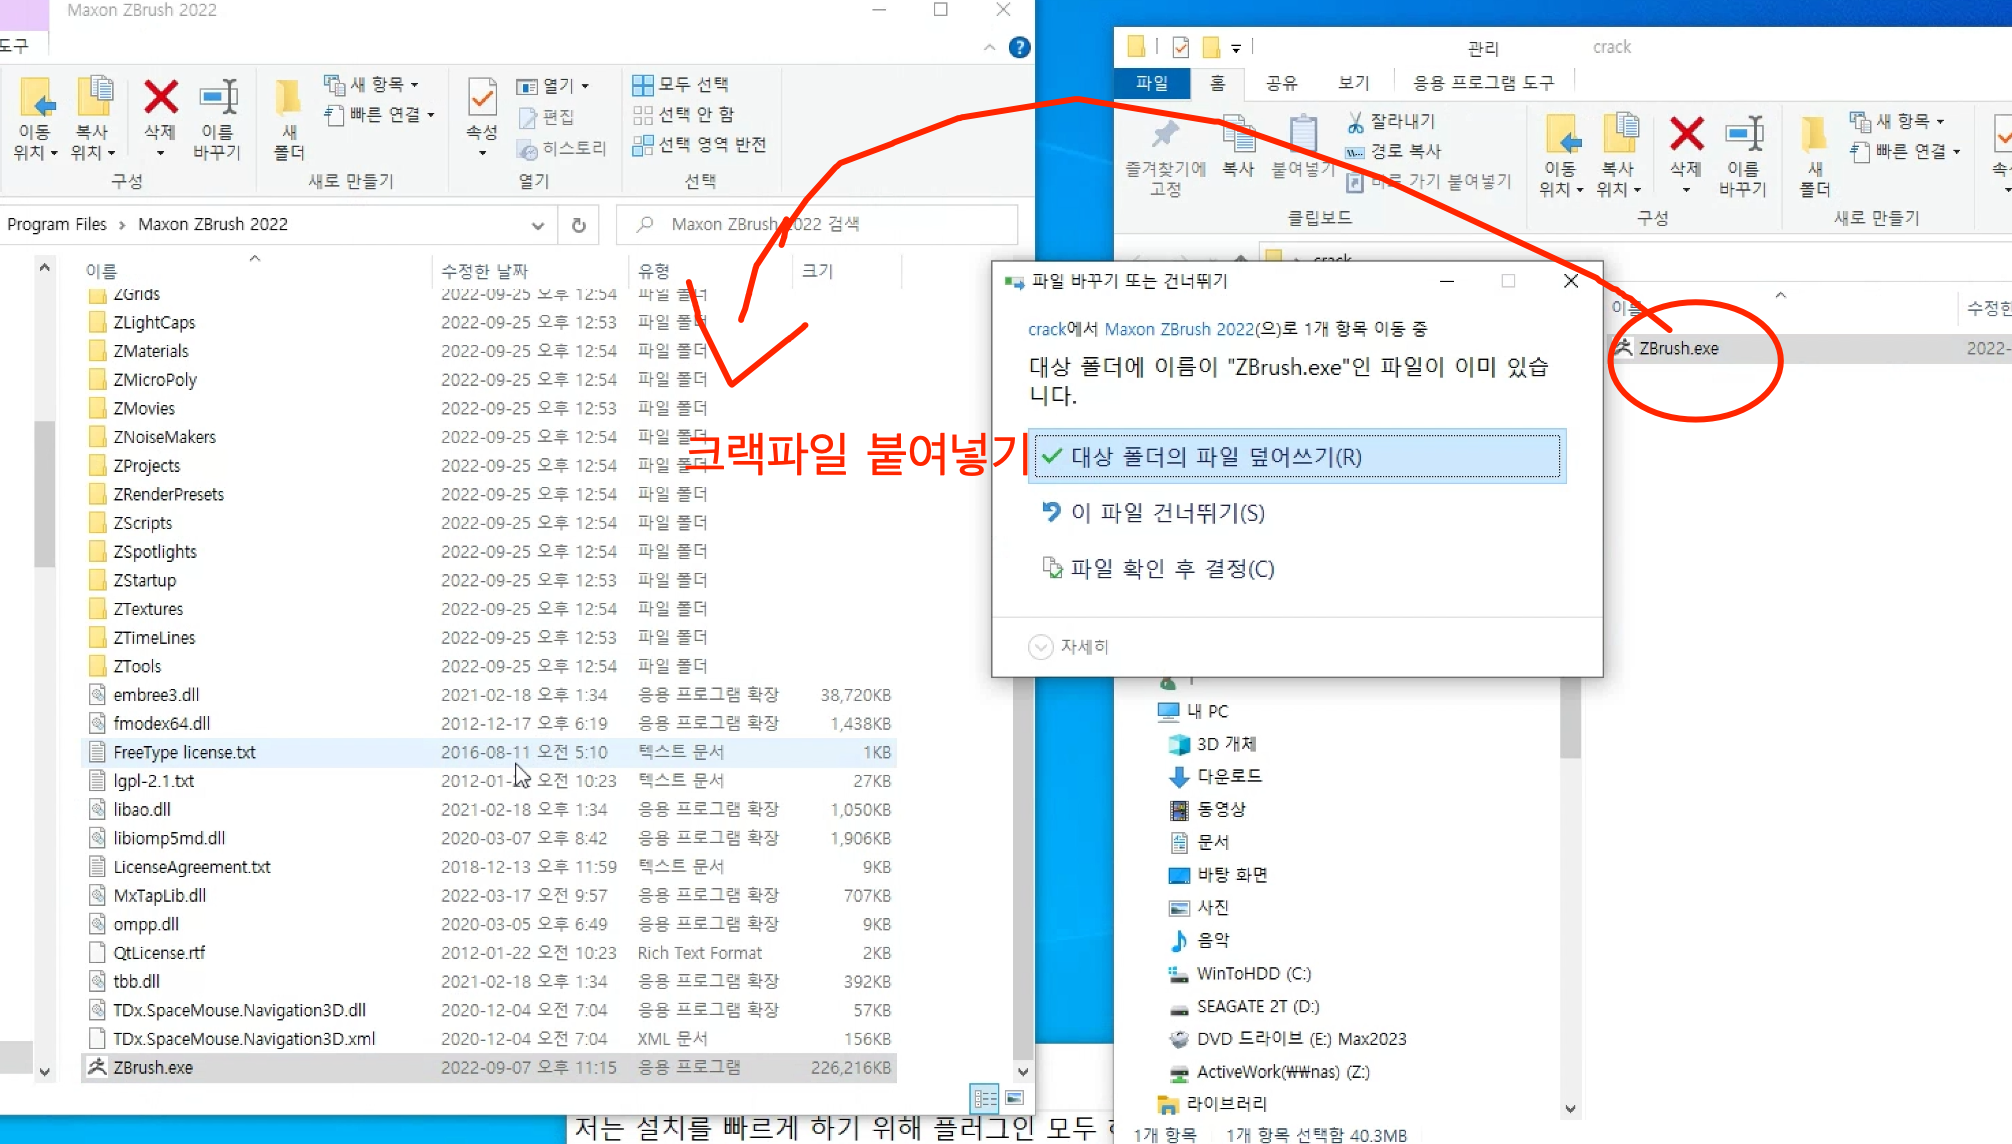Switch to details view using bottom-right toggle
Image resolution: width=2012 pixels, height=1144 pixels.
pyautogui.click(x=984, y=1098)
